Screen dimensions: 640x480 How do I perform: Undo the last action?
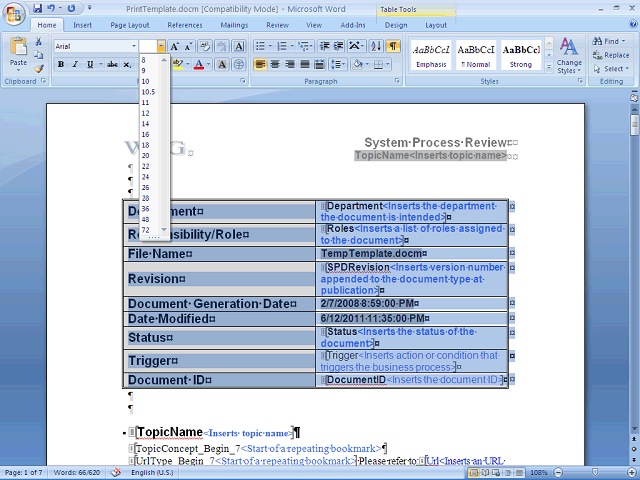coord(51,8)
